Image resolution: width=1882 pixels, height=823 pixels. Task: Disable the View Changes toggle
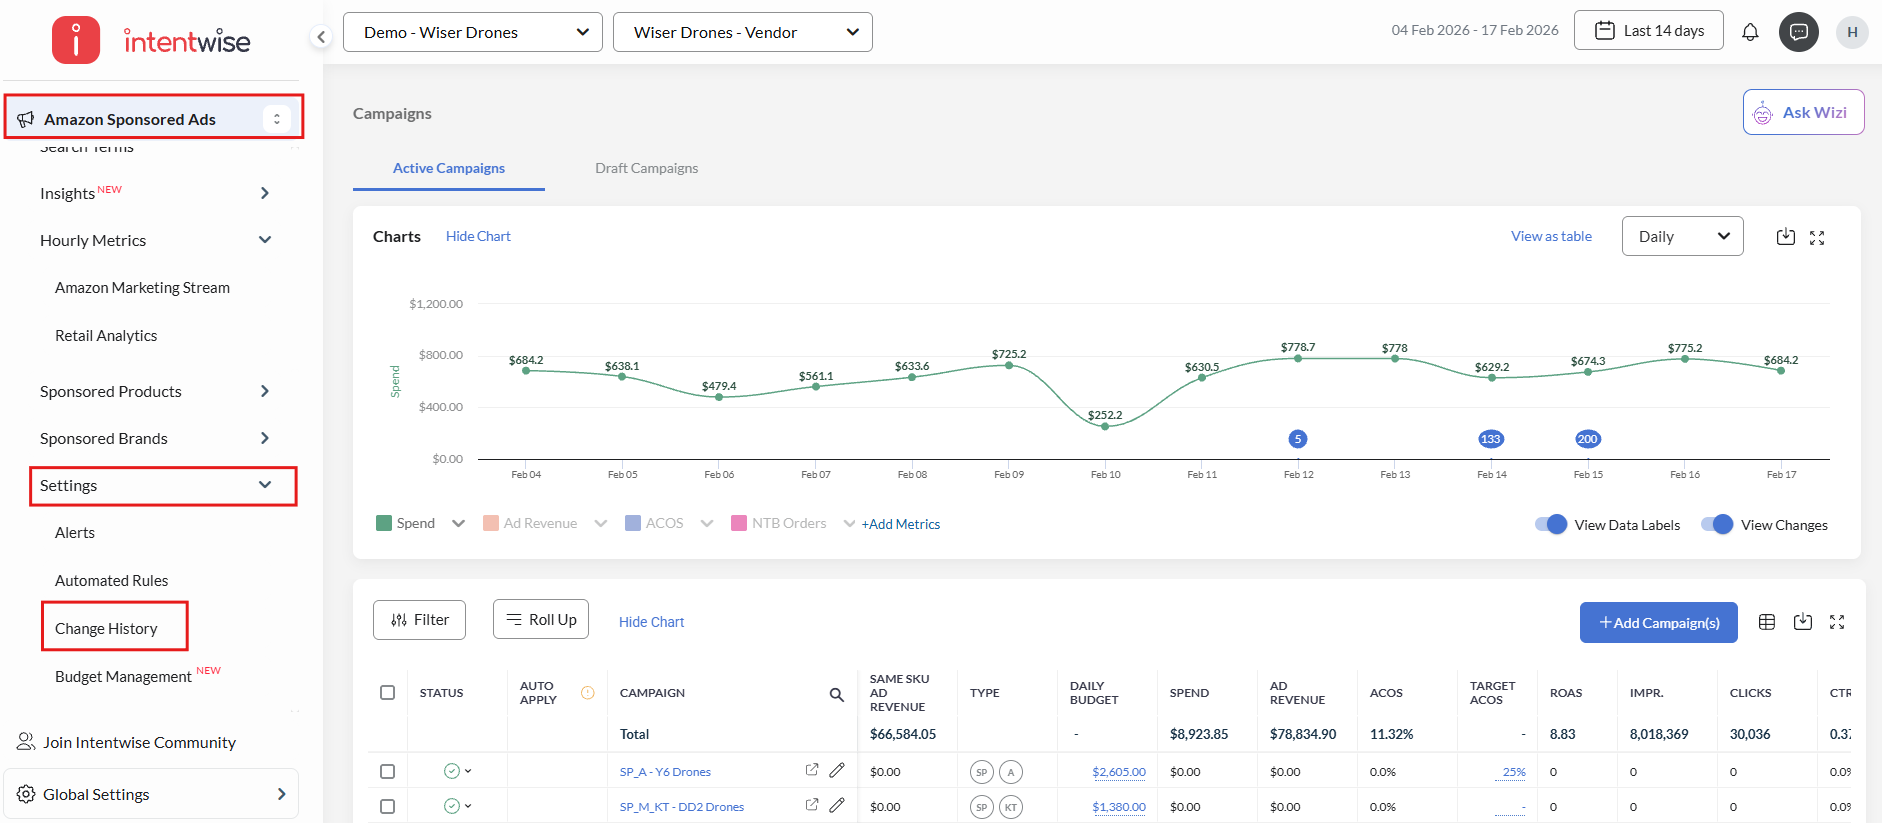[x=1717, y=524]
